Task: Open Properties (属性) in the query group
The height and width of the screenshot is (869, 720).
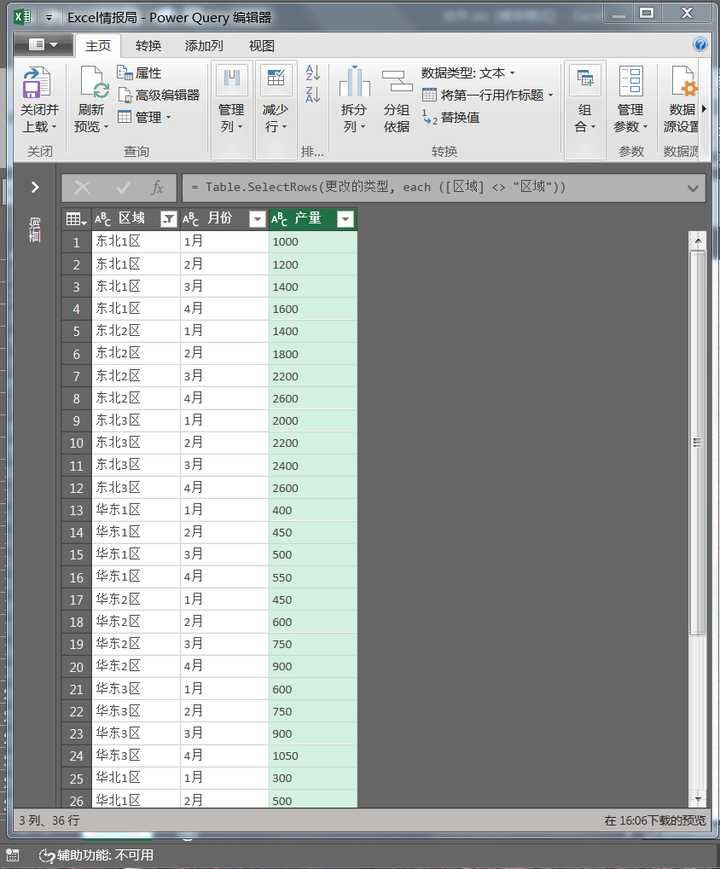Action: click(x=139, y=73)
